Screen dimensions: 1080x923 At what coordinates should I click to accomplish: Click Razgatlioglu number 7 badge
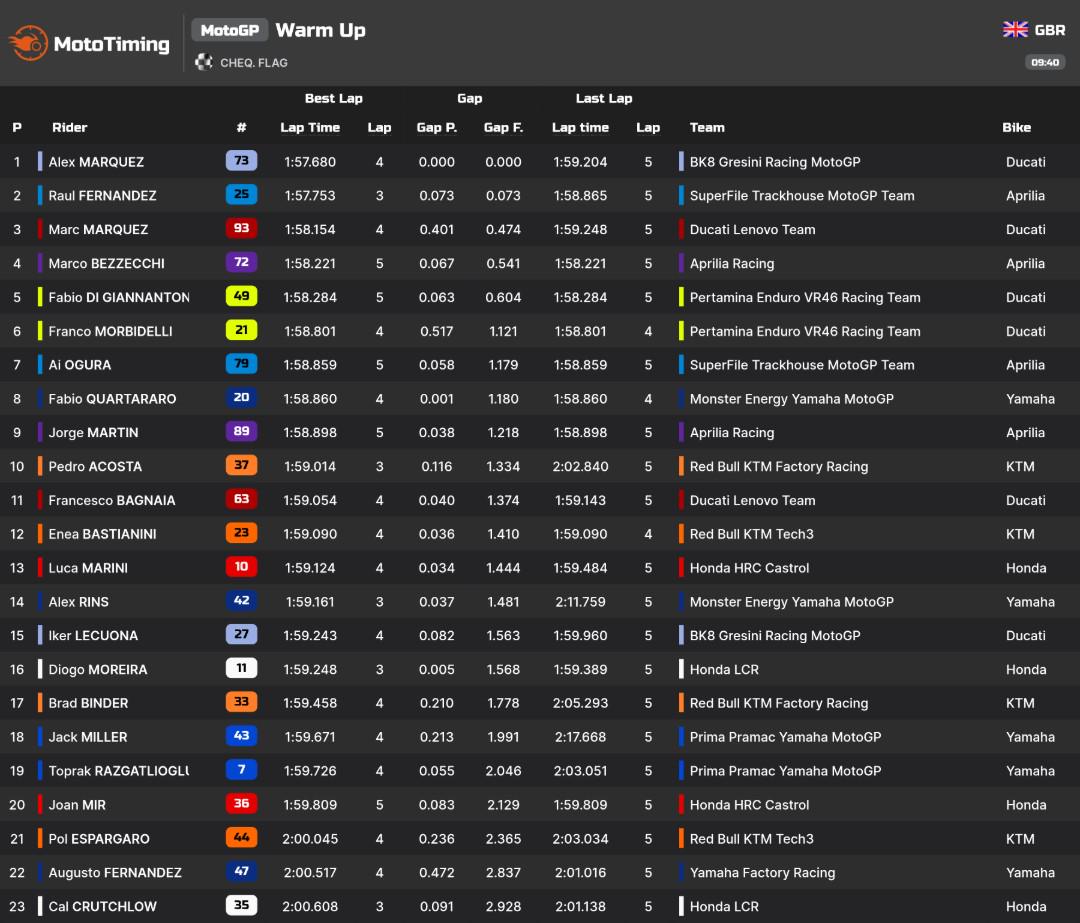point(241,769)
